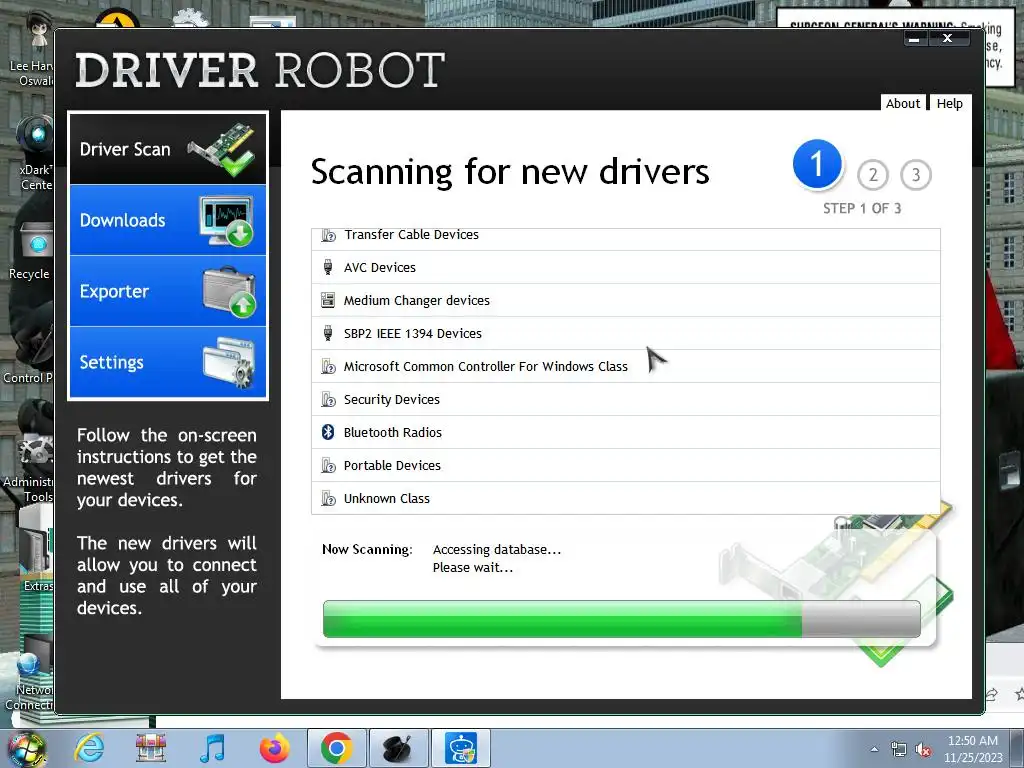
Task: Open the Exporter section
Action: [x=168, y=291]
